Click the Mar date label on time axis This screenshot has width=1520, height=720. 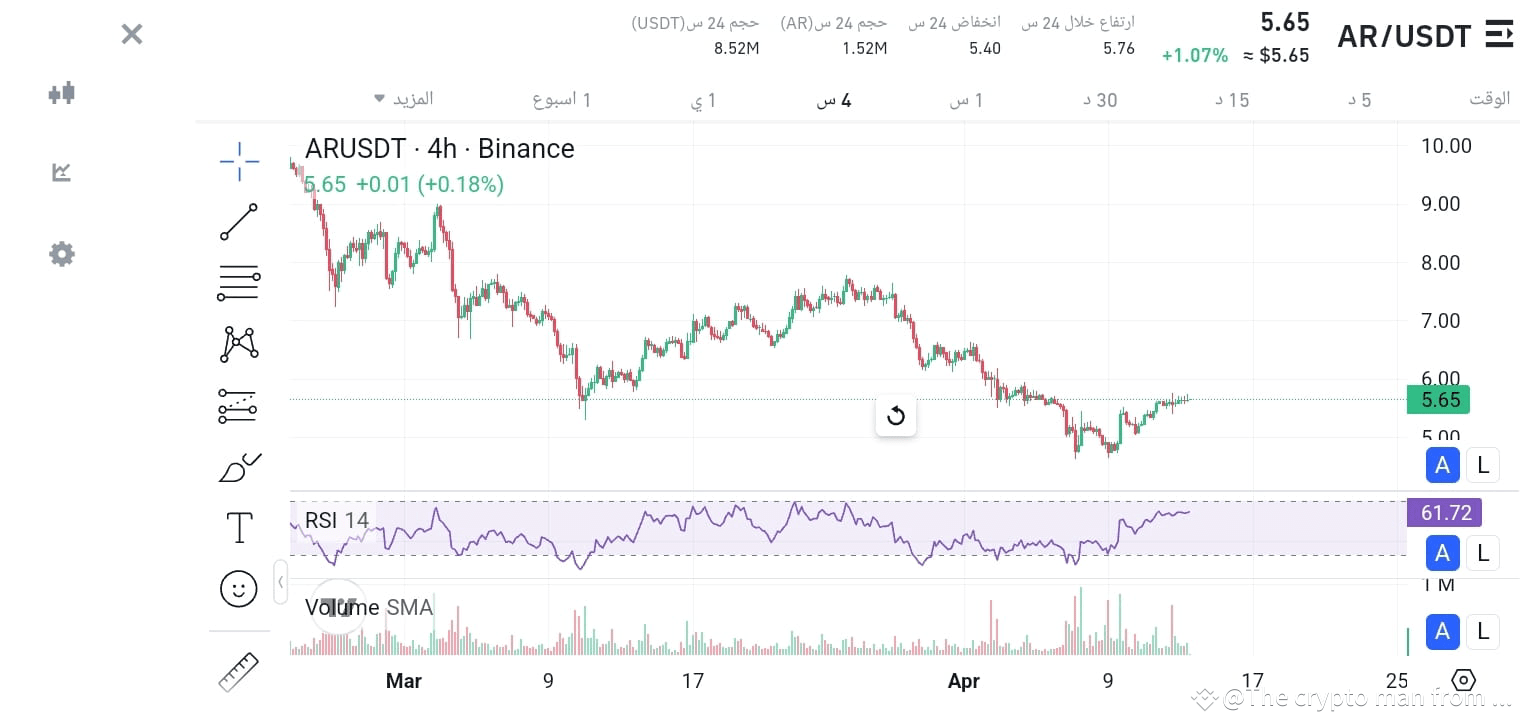pos(404,681)
